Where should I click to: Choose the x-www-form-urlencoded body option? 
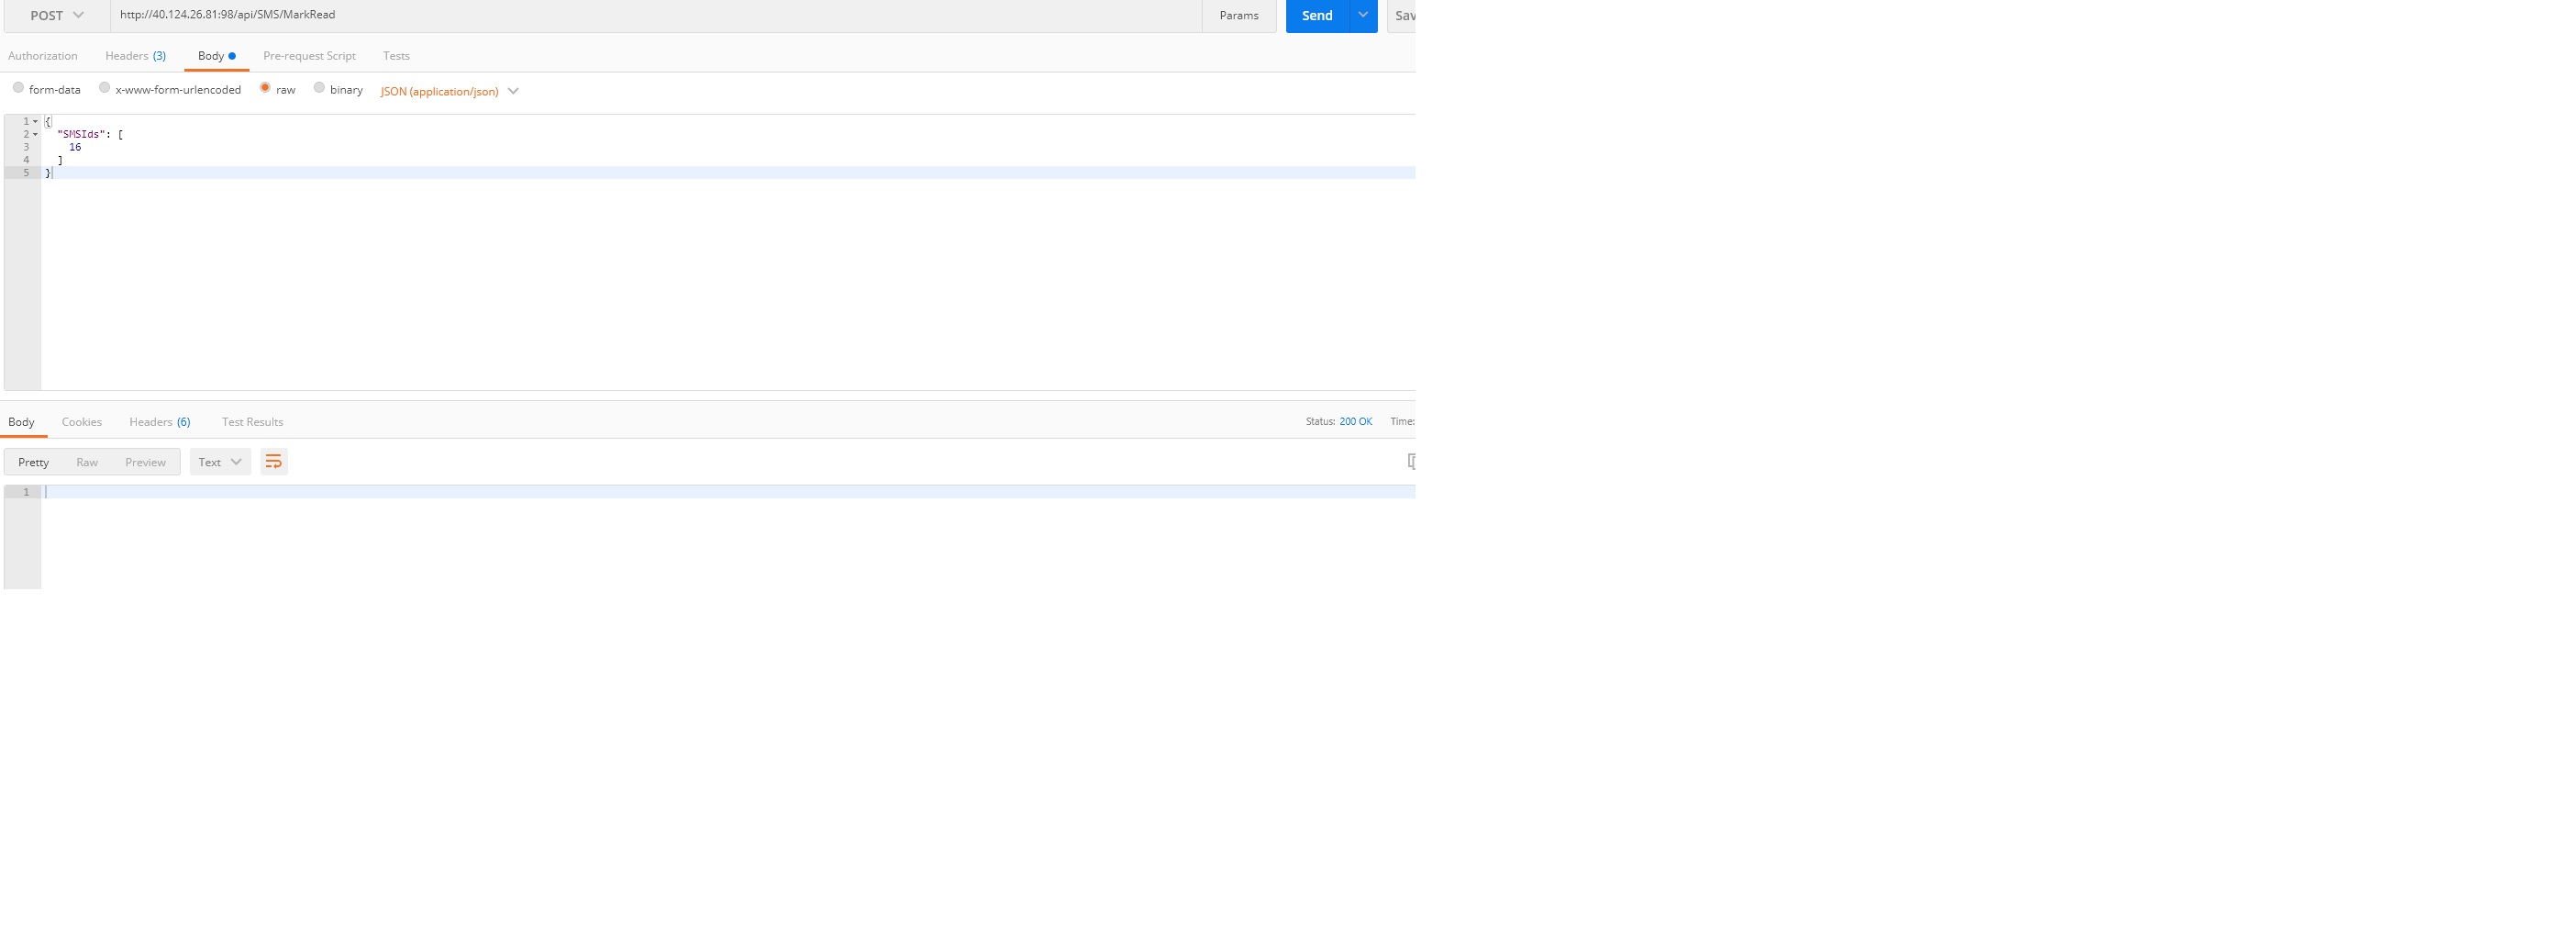(x=104, y=88)
